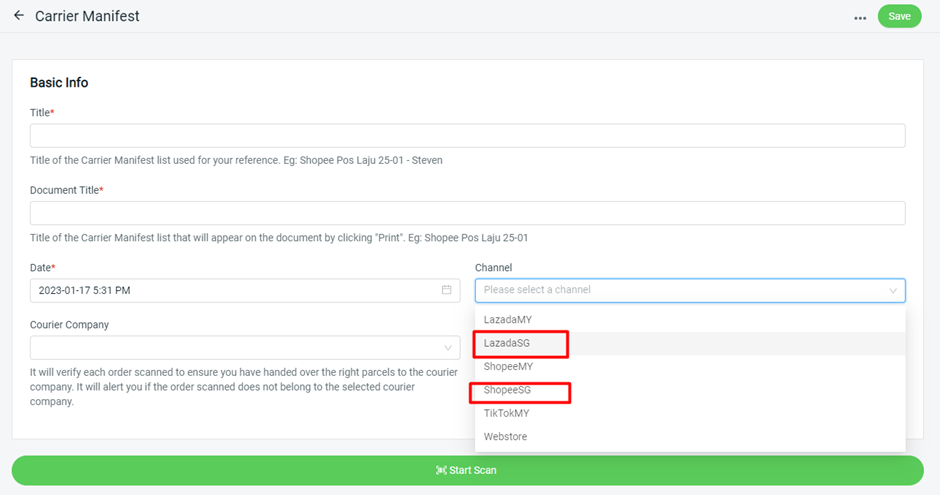The width and height of the screenshot is (940, 495).
Task: Click the Document Title helper text about Print
Action: click(x=279, y=238)
